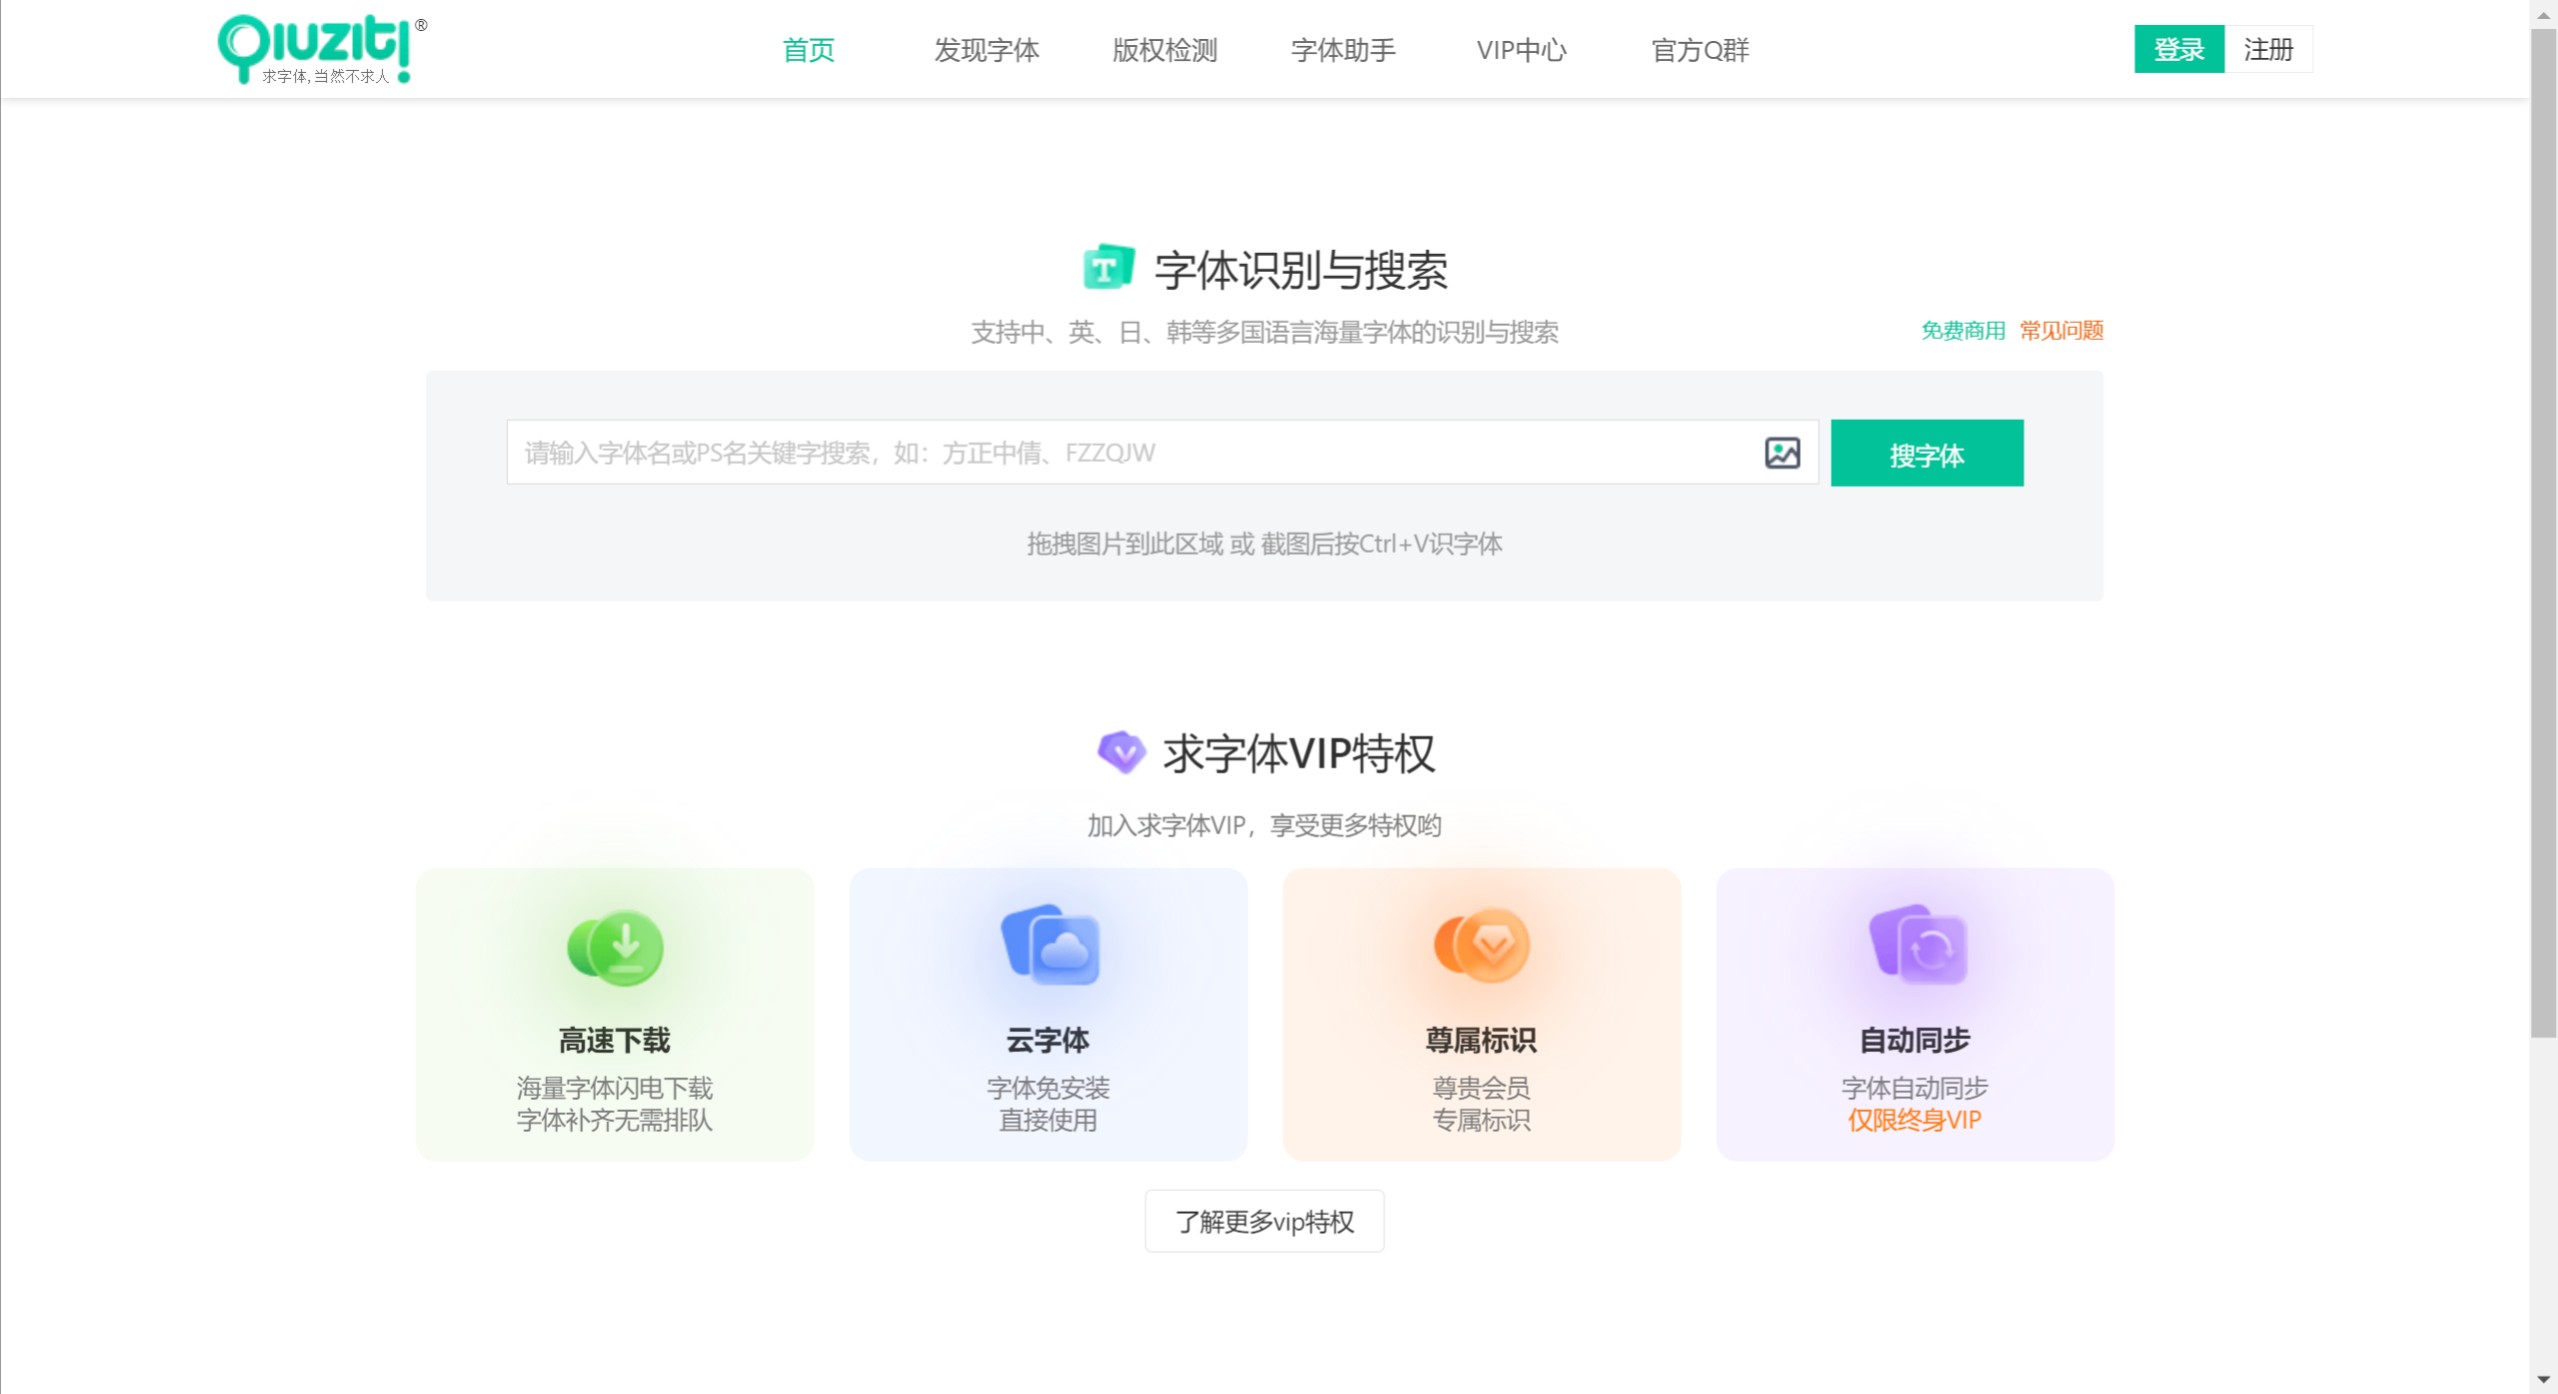This screenshot has width=2558, height=1394.
Task: Click the QIUZITI logo
Action: pyautogui.click(x=317, y=46)
